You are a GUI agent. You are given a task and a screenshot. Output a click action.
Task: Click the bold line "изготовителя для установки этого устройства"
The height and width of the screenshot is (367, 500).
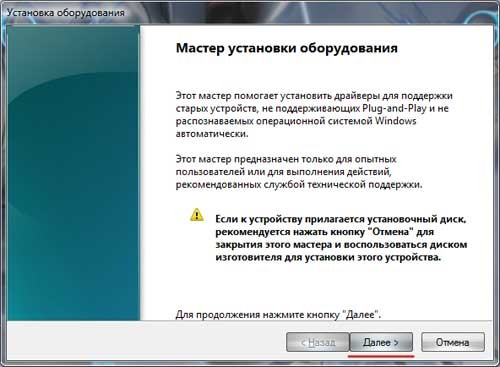[x=328, y=257]
